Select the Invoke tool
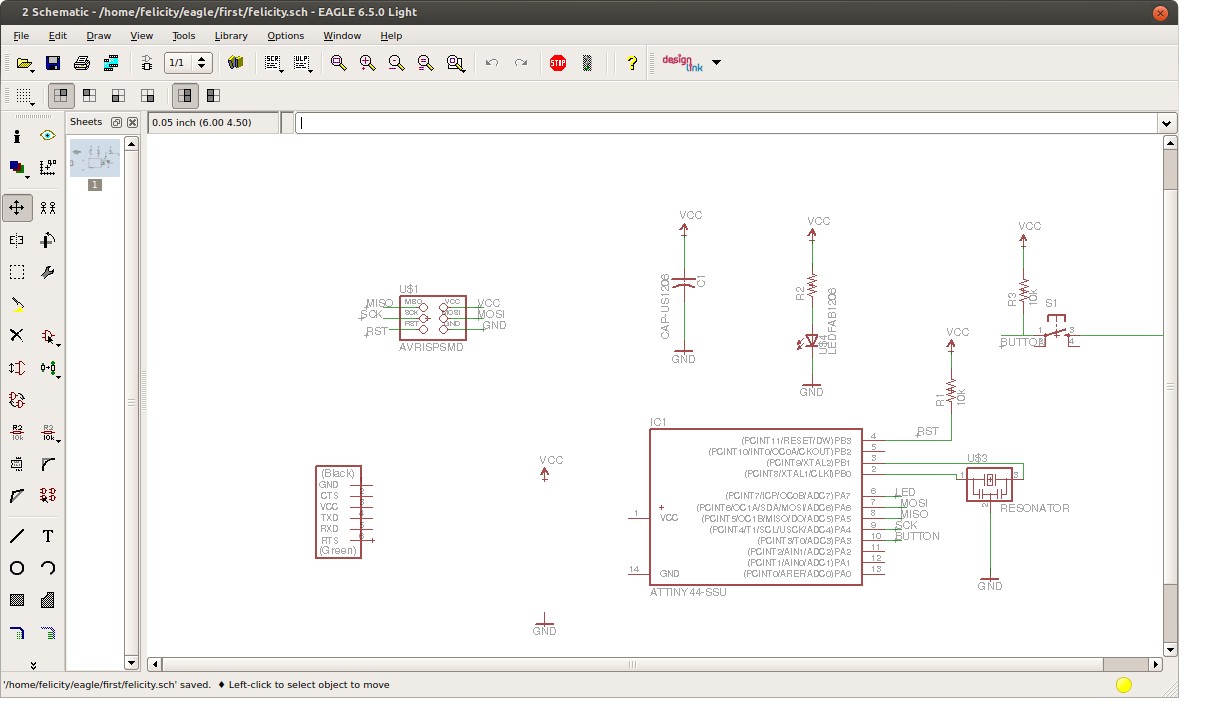 pyautogui.click(x=47, y=496)
